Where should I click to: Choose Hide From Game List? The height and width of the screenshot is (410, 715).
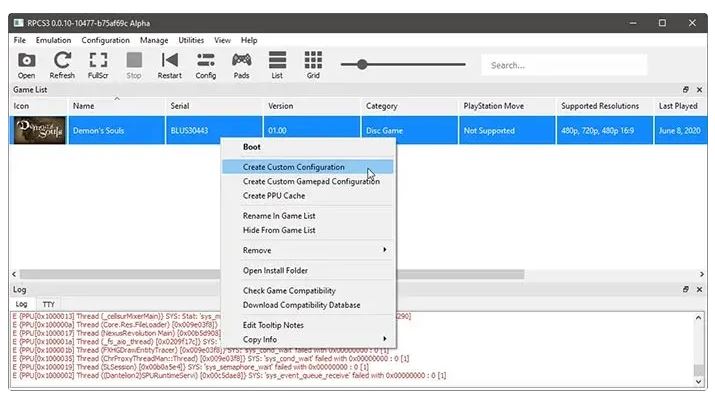[x=308, y=230]
